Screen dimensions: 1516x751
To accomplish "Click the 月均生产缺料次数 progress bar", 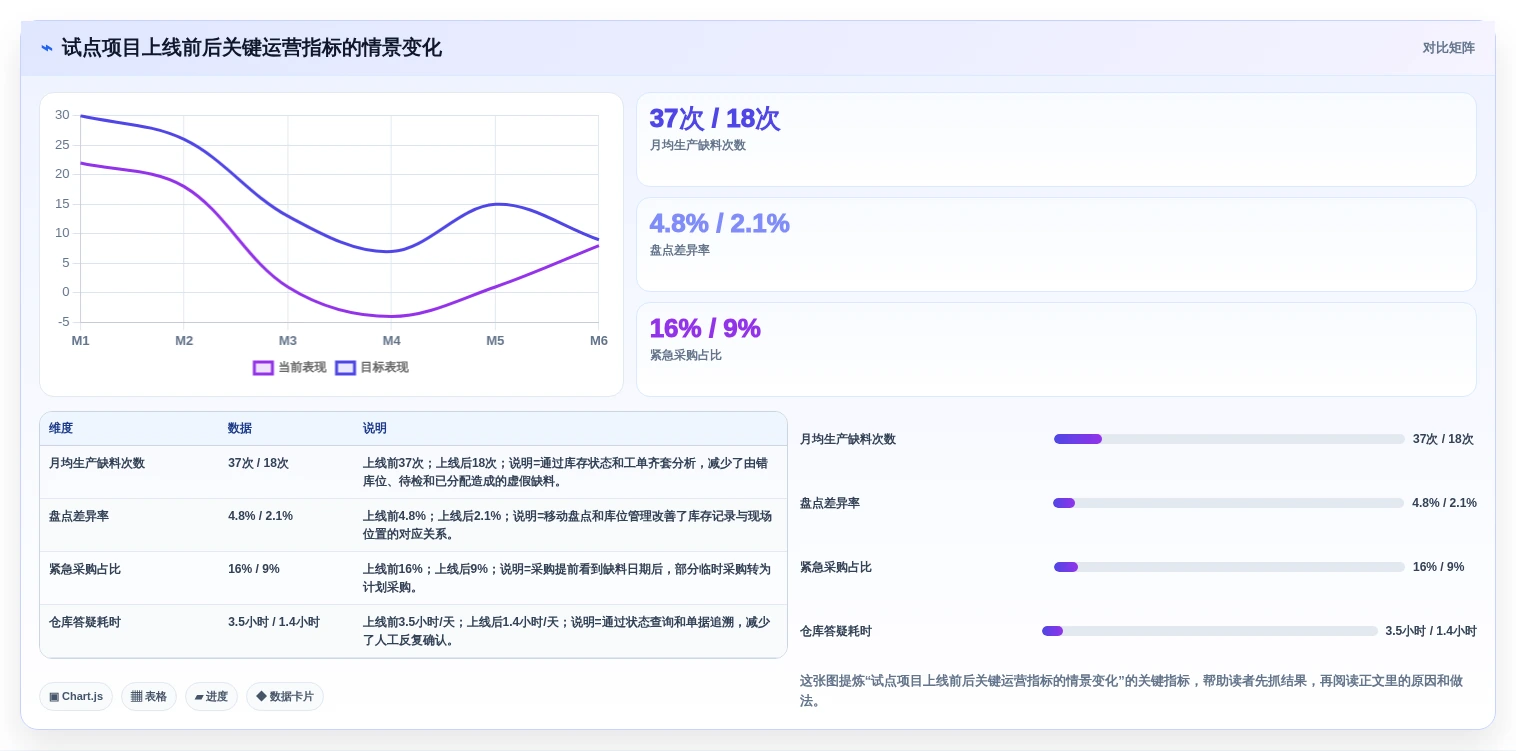I will tap(1229, 439).
